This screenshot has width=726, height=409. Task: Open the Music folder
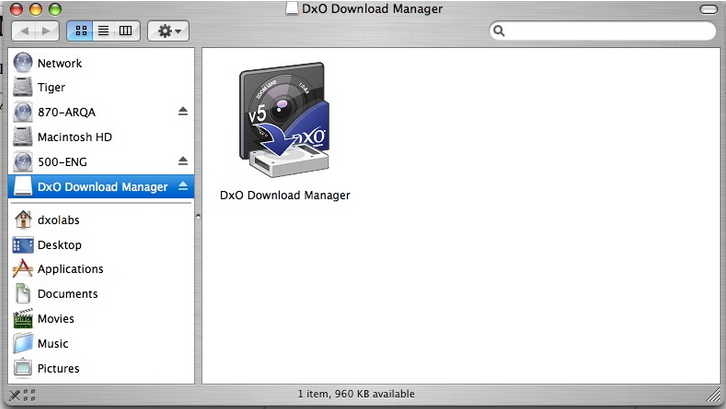(x=53, y=343)
